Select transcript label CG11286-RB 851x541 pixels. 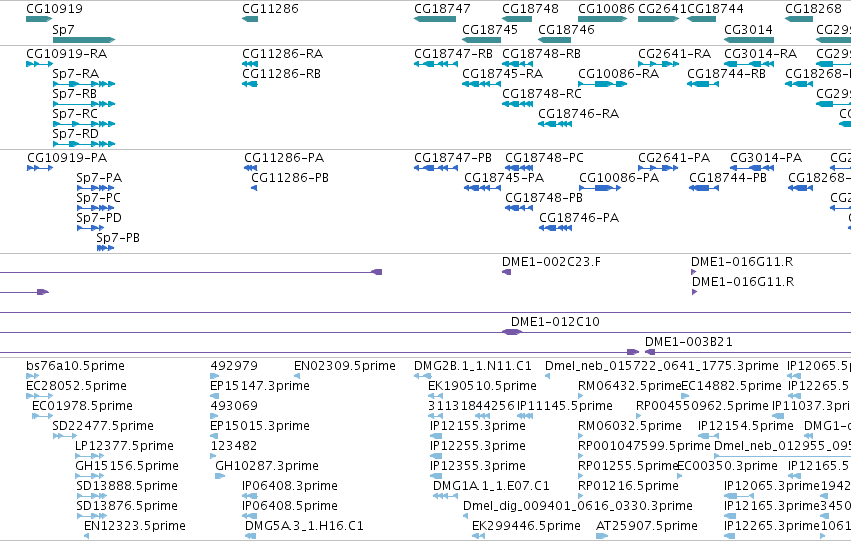pyautogui.click(x=281, y=74)
